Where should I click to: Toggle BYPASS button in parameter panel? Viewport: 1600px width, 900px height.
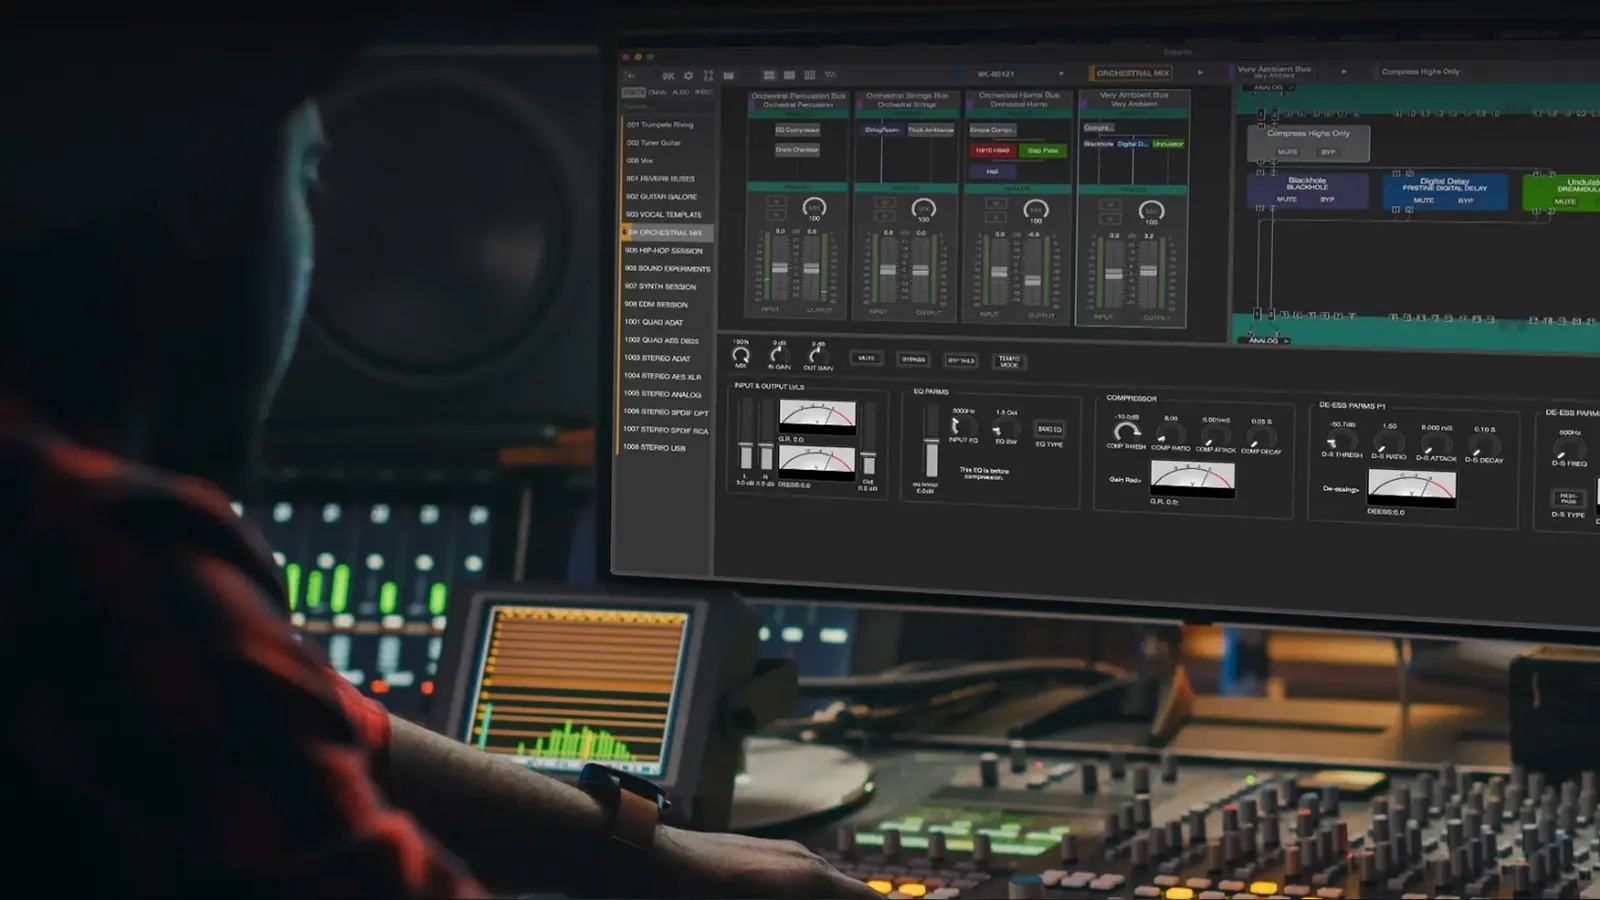click(913, 359)
